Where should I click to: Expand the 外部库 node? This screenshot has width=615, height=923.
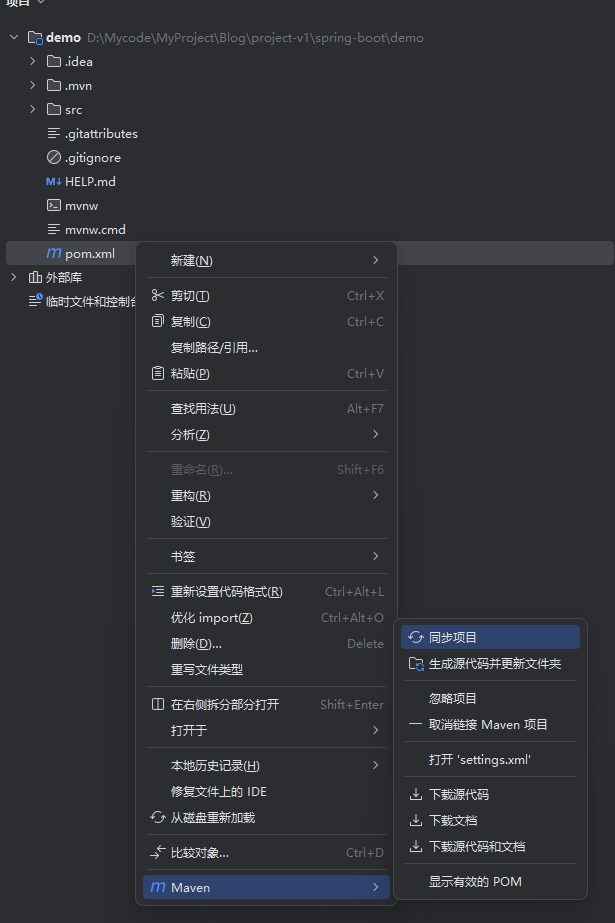point(14,278)
